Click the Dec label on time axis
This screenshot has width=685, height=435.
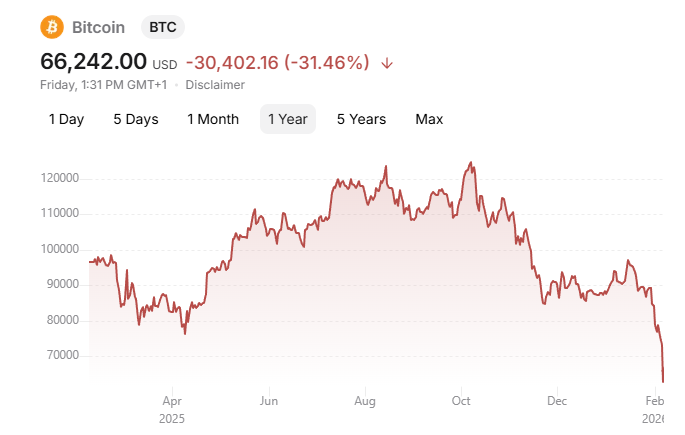pyautogui.click(x=557, y=401)
